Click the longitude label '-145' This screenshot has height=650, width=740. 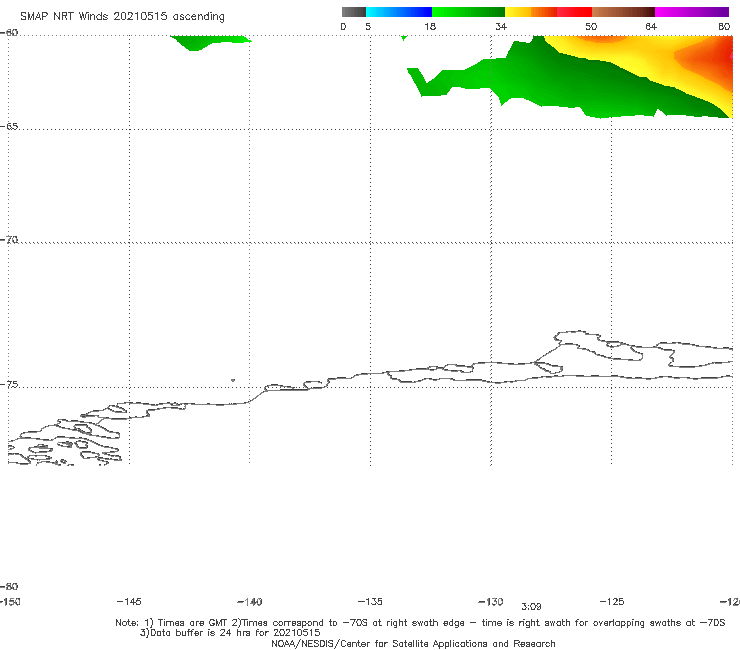click(129, 602)
